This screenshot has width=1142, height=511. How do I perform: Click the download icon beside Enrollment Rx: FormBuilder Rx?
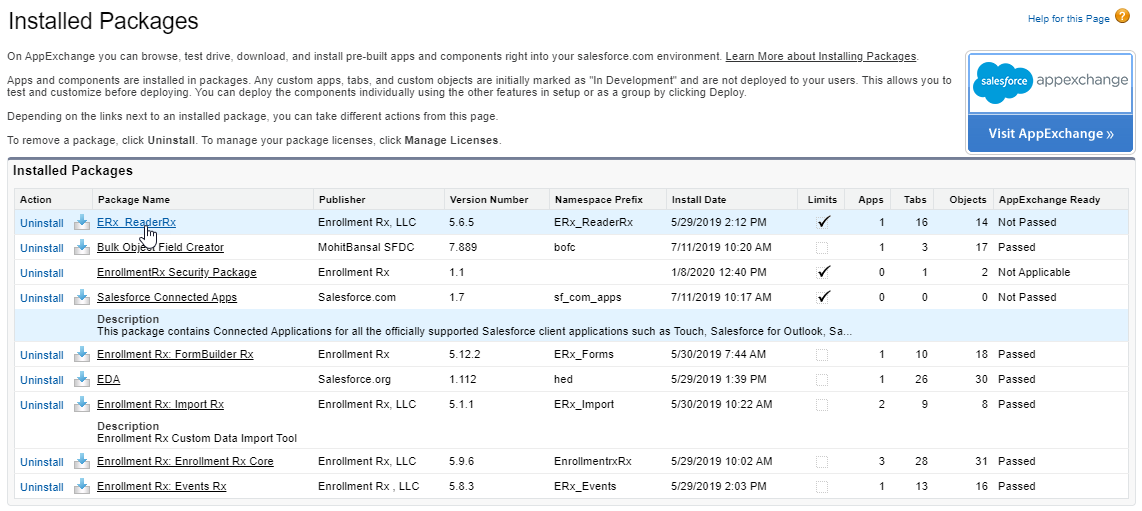pyautogui.click(x=82, y=354)
